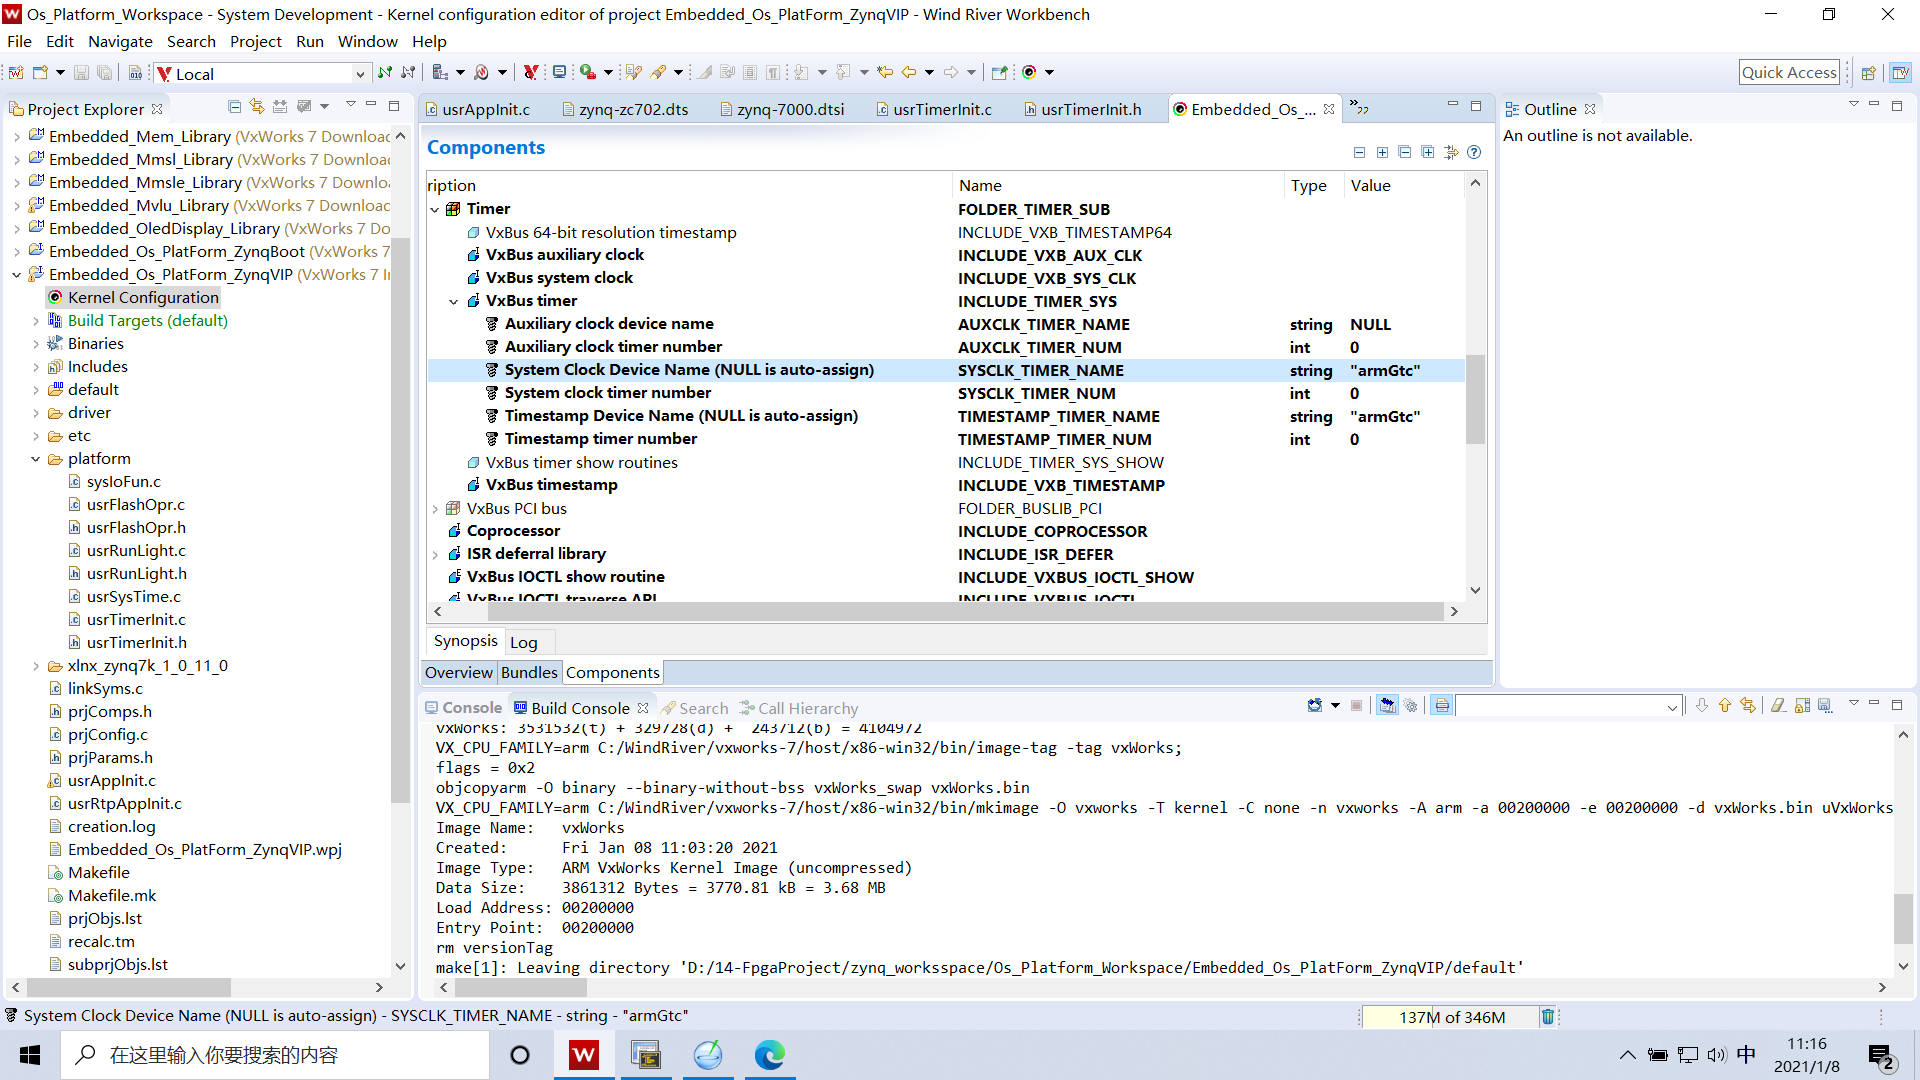
Task: Run the Search tool in the main toolbar
Action: (481, 72)
